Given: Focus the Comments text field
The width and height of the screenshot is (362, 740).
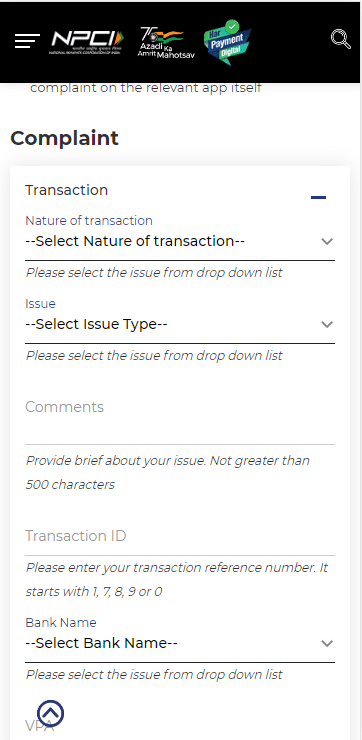Looking at the screenshot, I should click(180, 416).
